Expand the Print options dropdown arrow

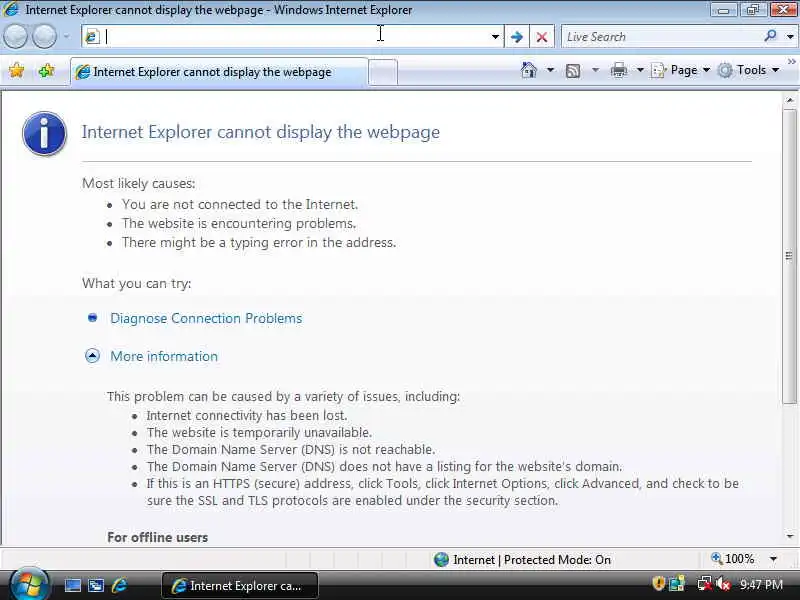[x=640, y=70]
